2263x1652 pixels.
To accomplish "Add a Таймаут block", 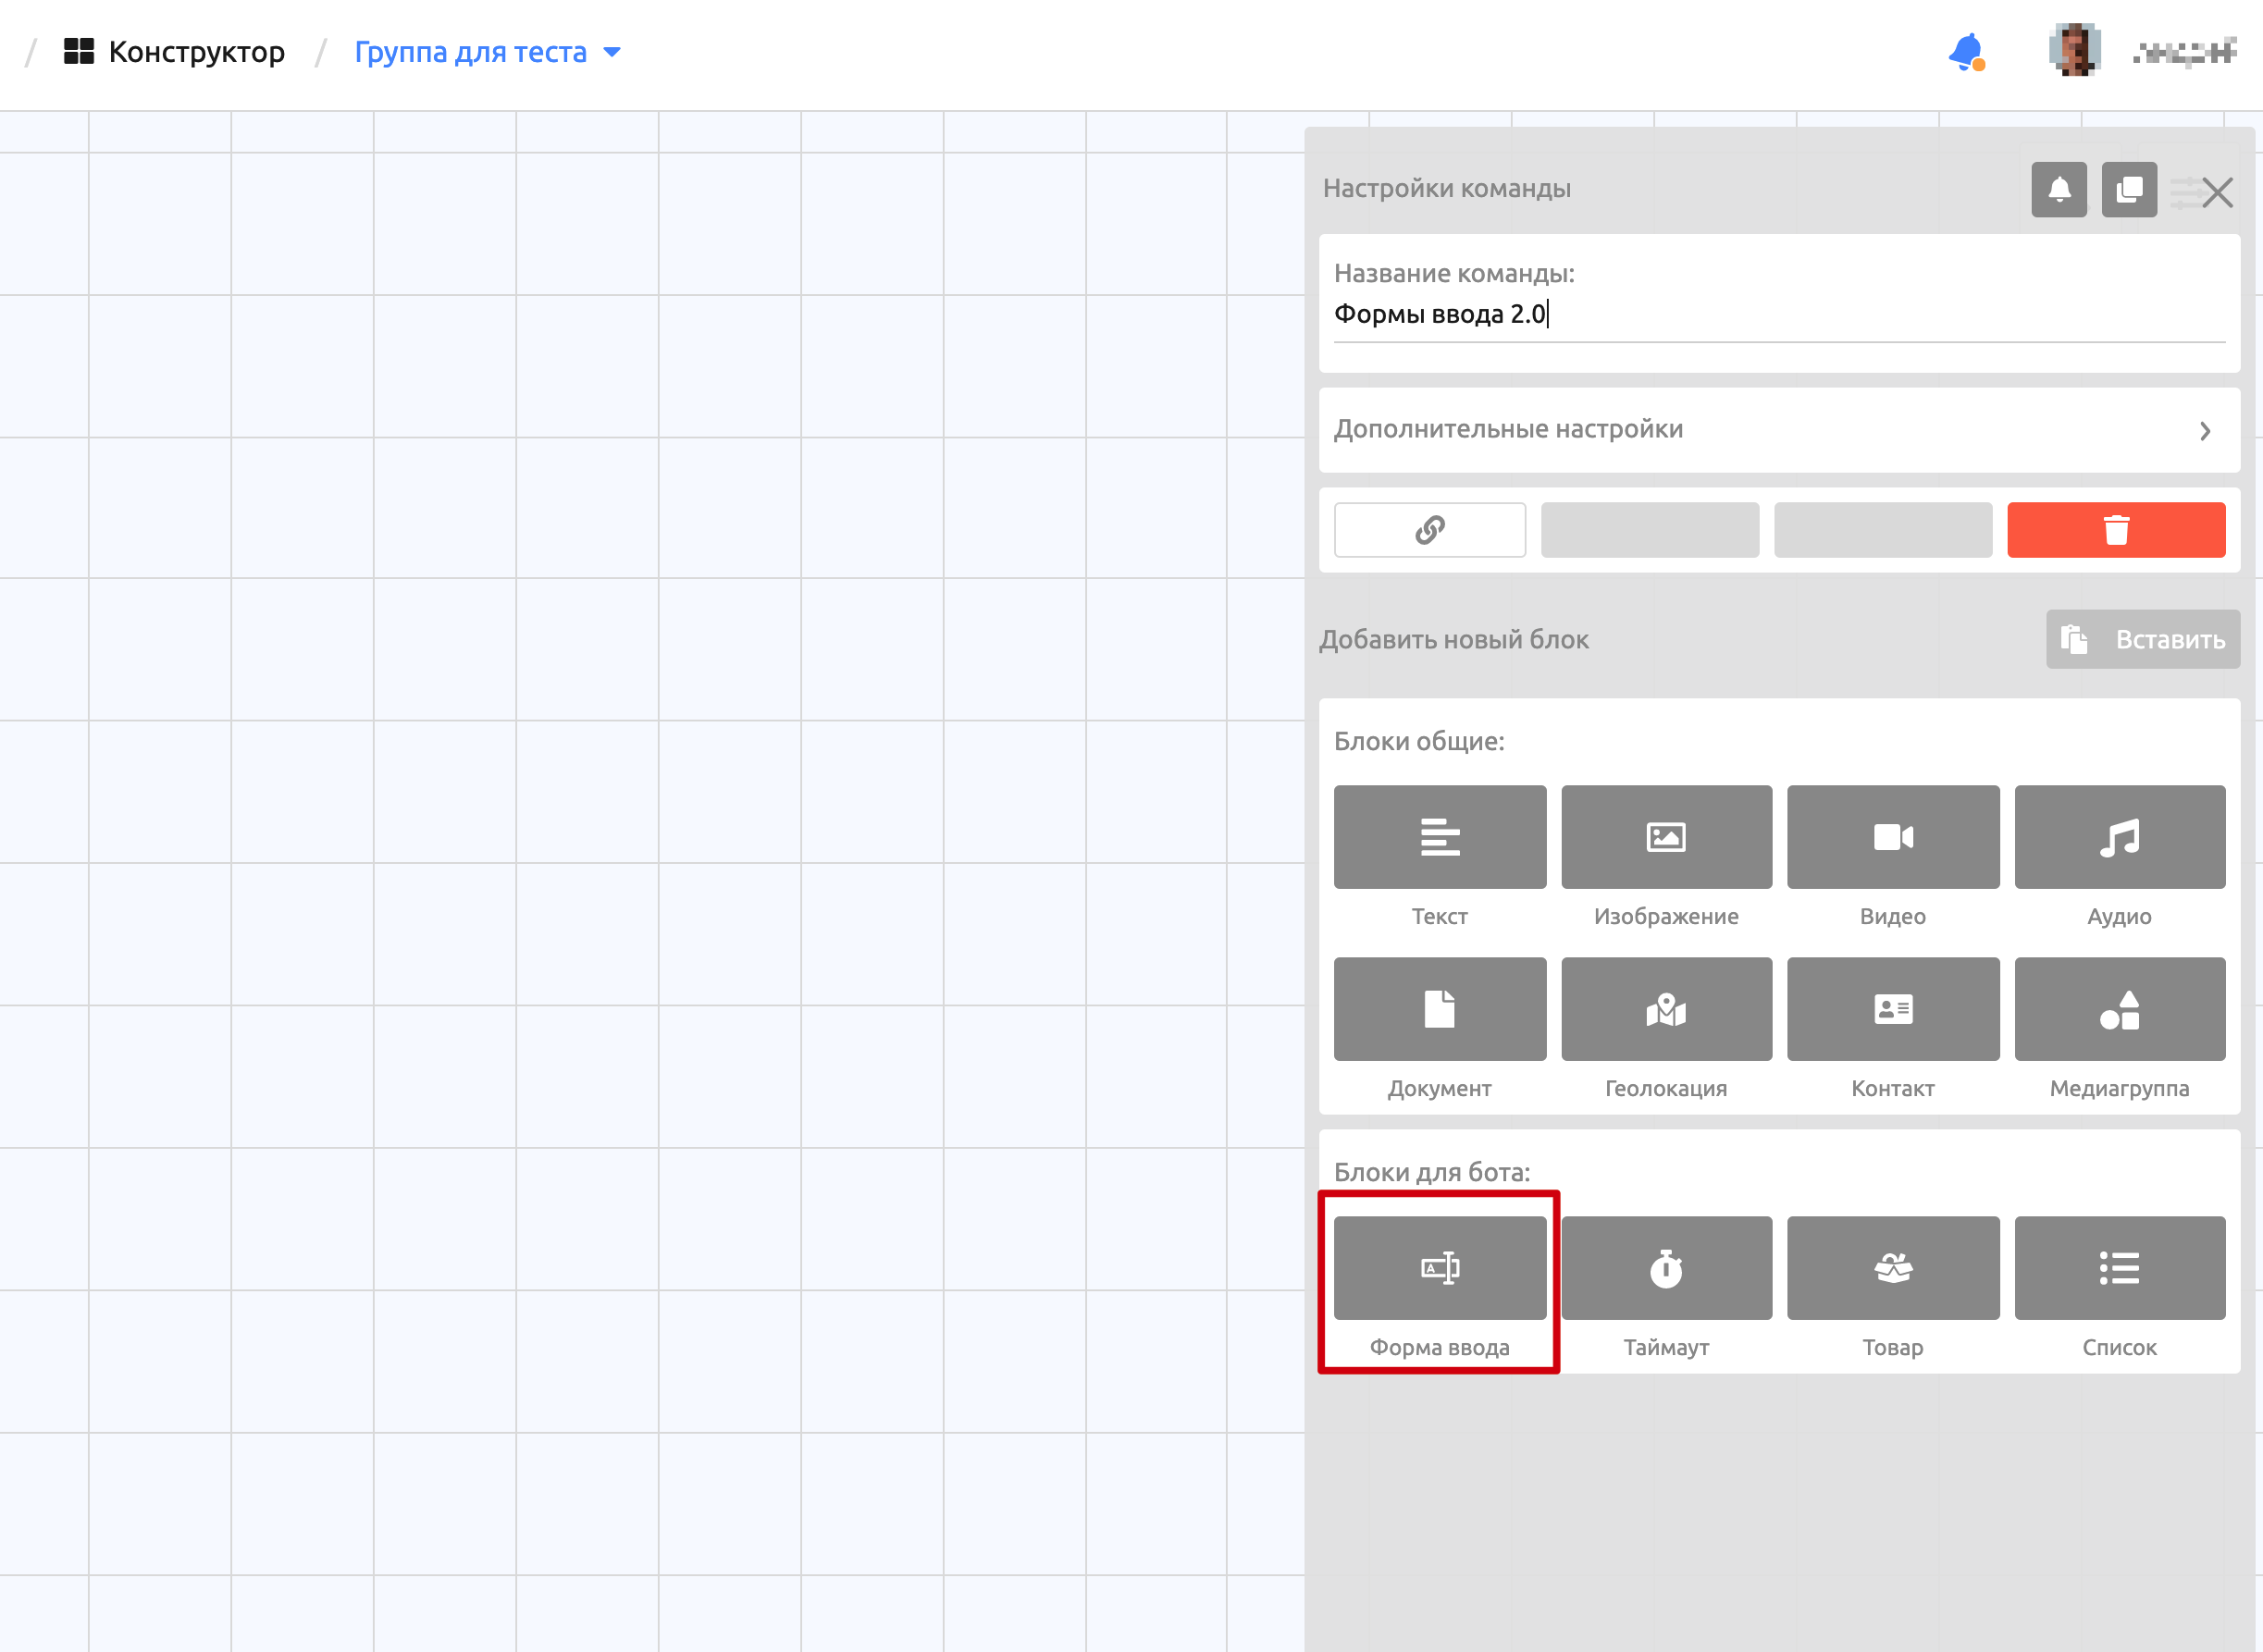I will (x=1666, y=1267).
